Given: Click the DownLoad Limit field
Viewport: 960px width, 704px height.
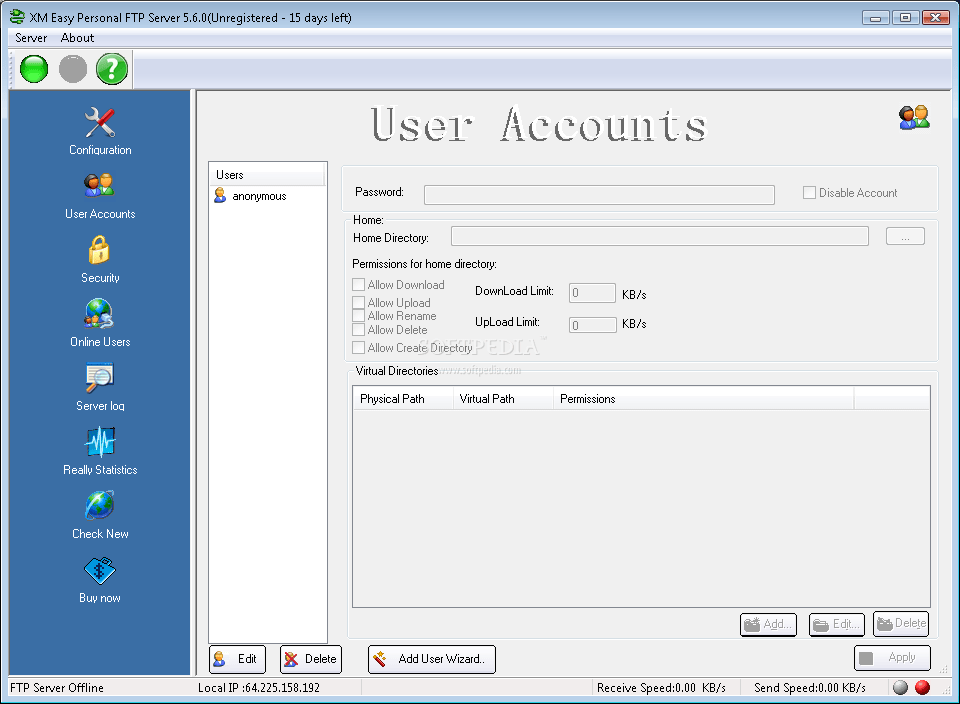Looking at the screenshot, I should (592, 293).
